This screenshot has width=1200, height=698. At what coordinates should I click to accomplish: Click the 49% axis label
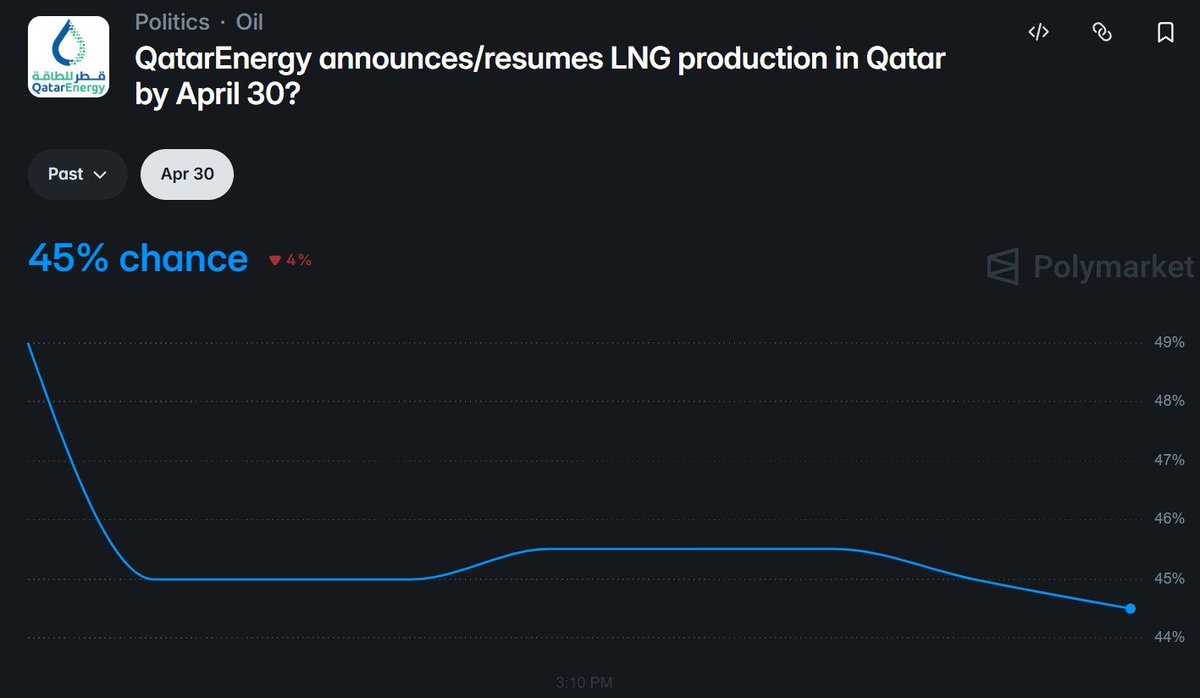point(1169,342)
